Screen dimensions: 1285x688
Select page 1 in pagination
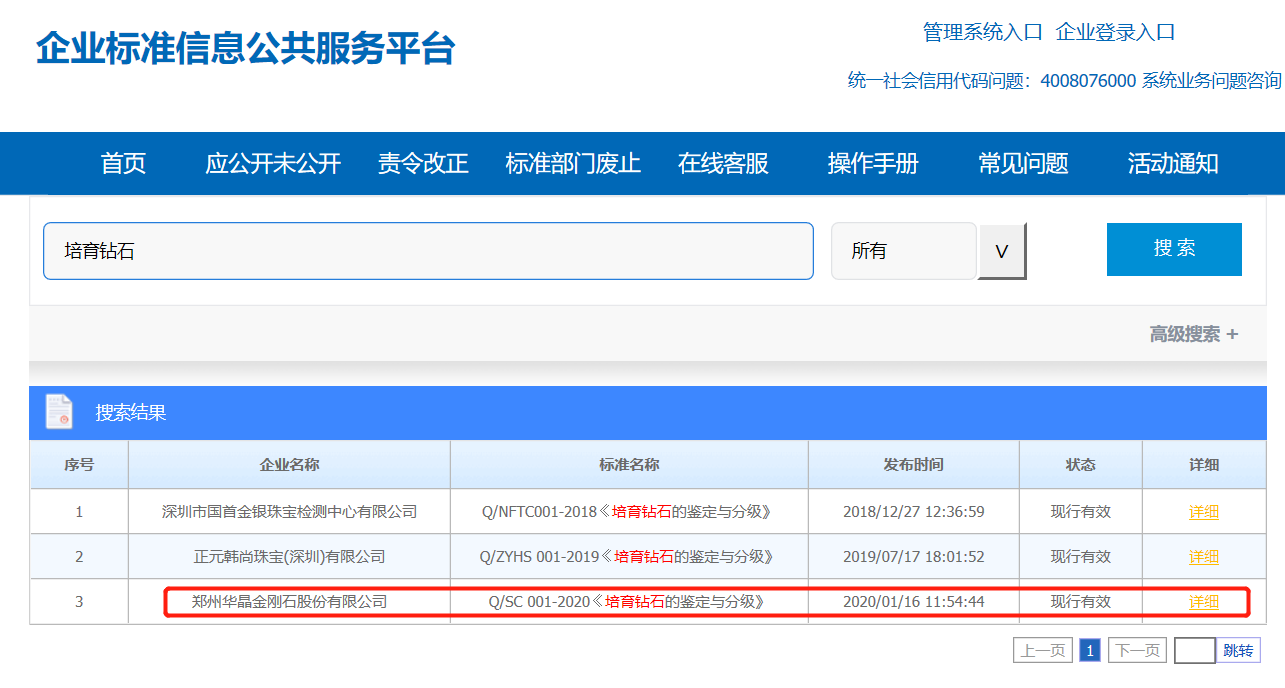tap(1090, 651)
